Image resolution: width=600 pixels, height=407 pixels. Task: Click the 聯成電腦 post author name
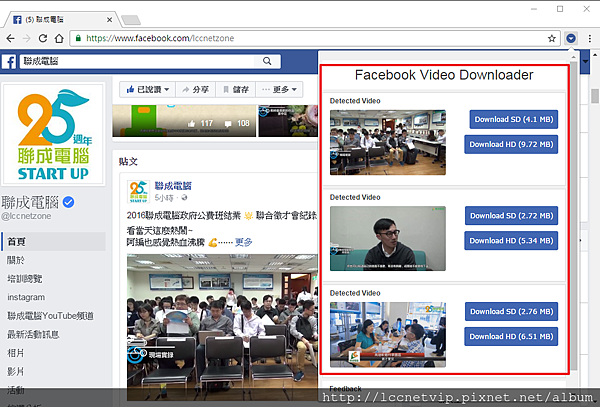click(x=173, y=186)
